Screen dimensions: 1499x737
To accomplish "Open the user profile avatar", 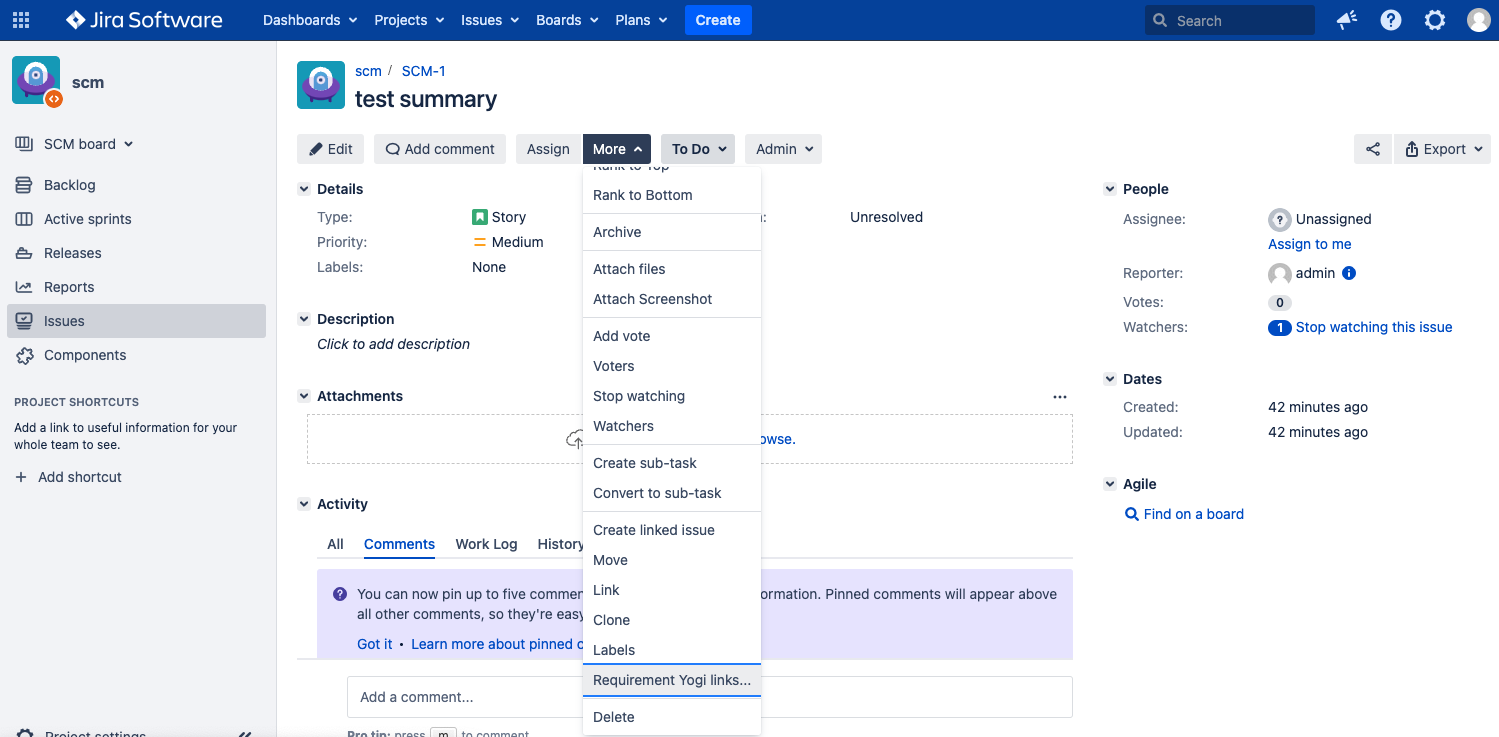I will [1478, 20].
